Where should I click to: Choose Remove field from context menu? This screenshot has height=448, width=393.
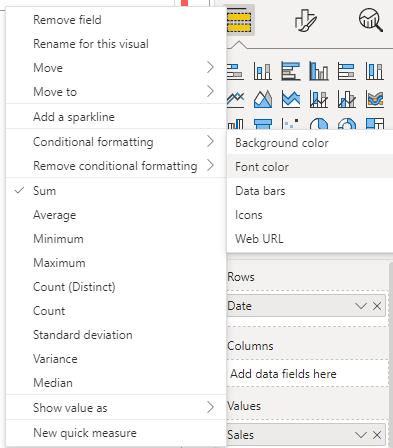pos(116,20)
